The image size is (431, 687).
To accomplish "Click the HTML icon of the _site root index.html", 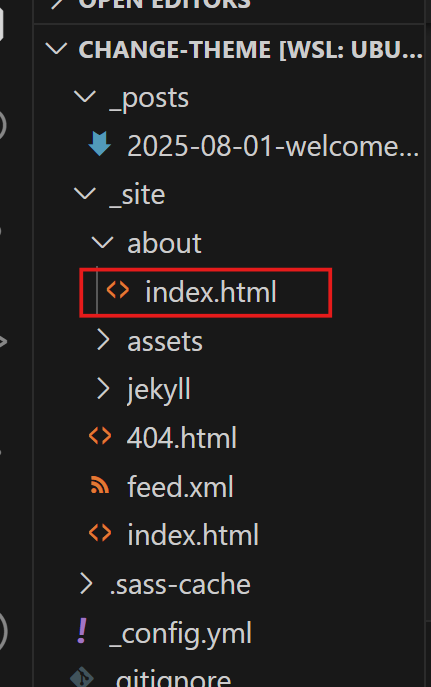I will tap(100, 533).
